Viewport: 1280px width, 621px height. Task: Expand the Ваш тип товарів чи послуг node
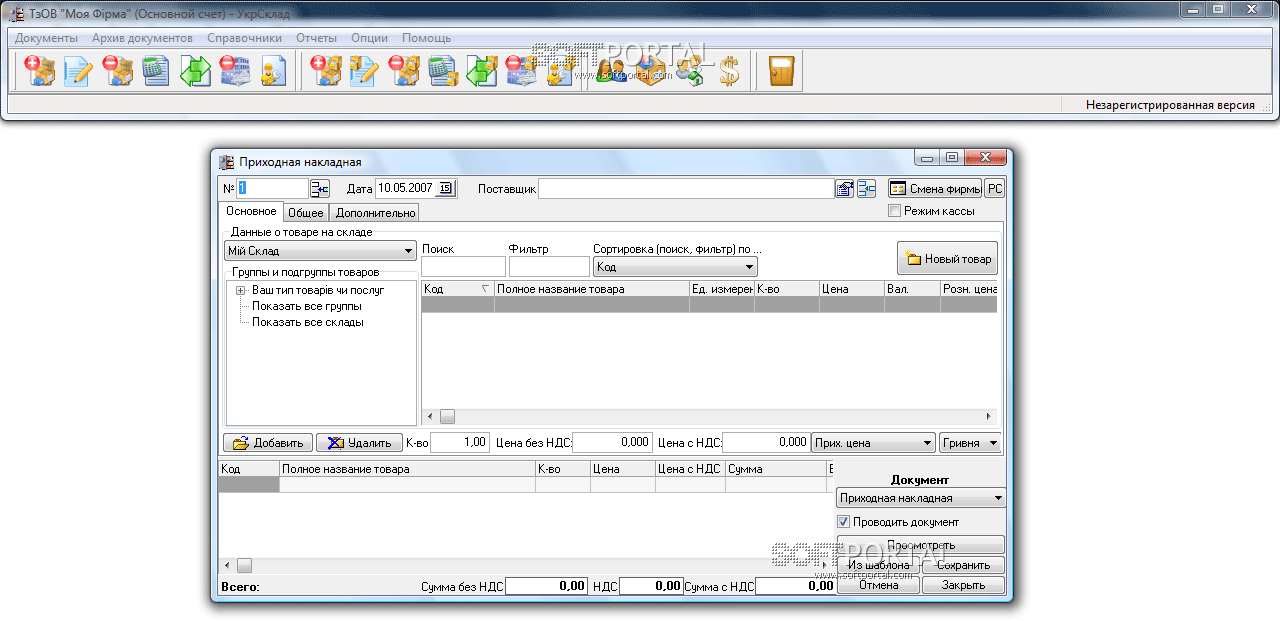[240, 290]
